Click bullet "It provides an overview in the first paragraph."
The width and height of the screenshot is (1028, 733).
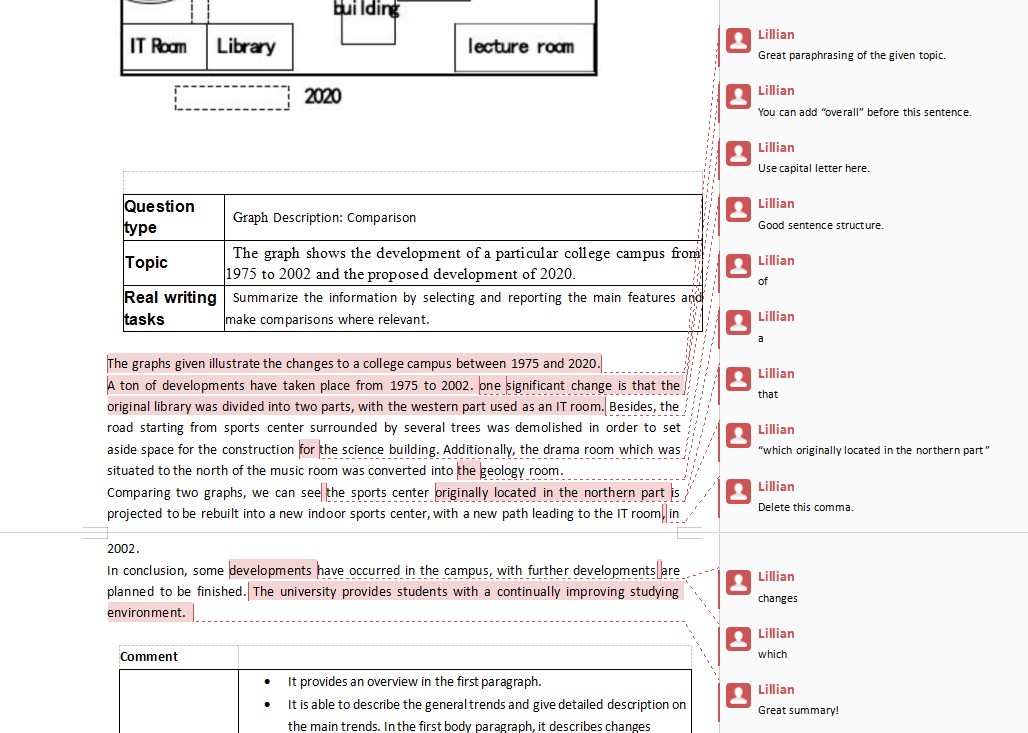point(414,682)
